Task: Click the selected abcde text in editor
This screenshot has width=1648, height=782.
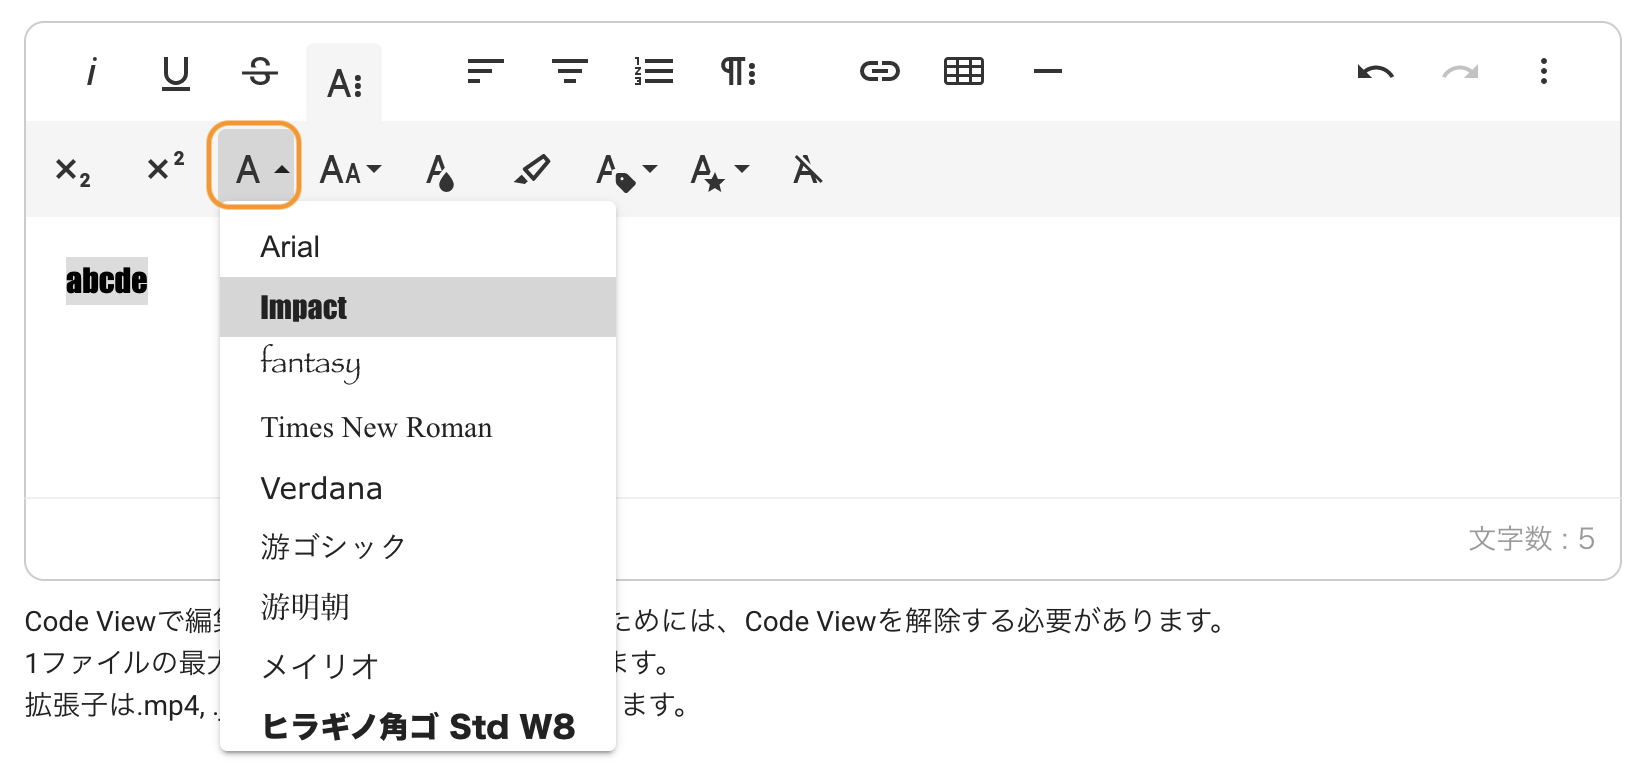Action: (106, 281)
